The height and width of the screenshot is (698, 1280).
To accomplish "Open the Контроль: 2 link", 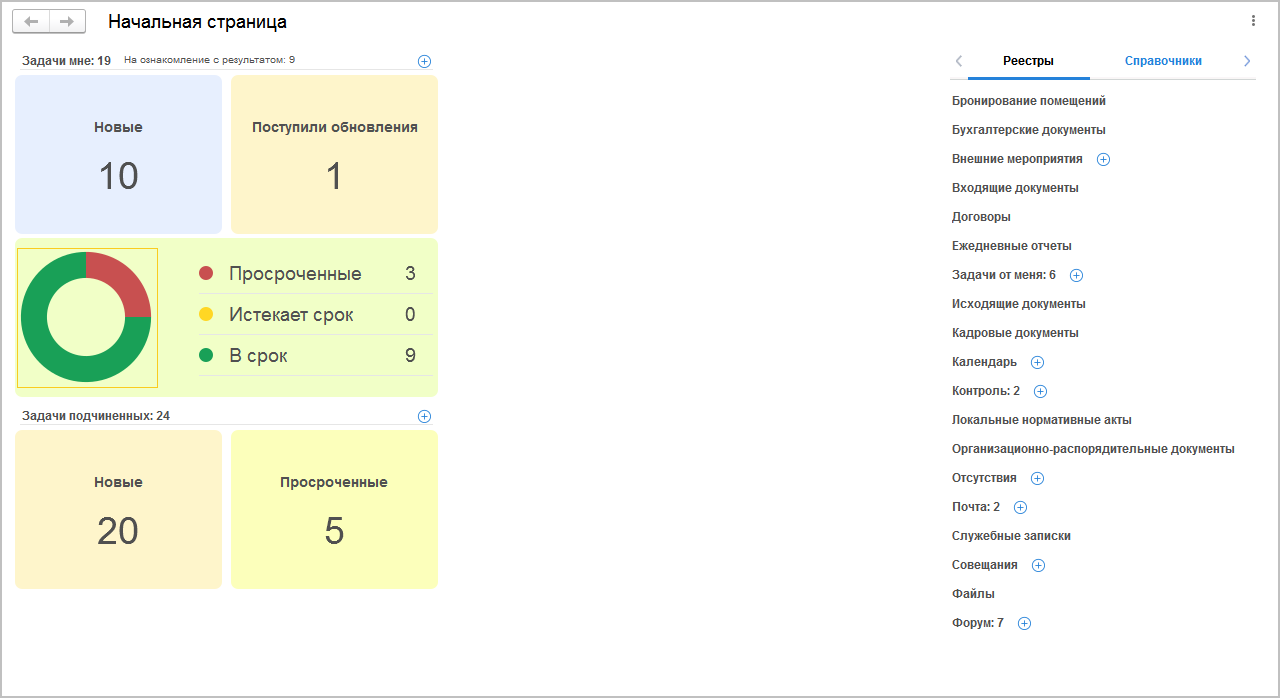I will coord(986,391).
